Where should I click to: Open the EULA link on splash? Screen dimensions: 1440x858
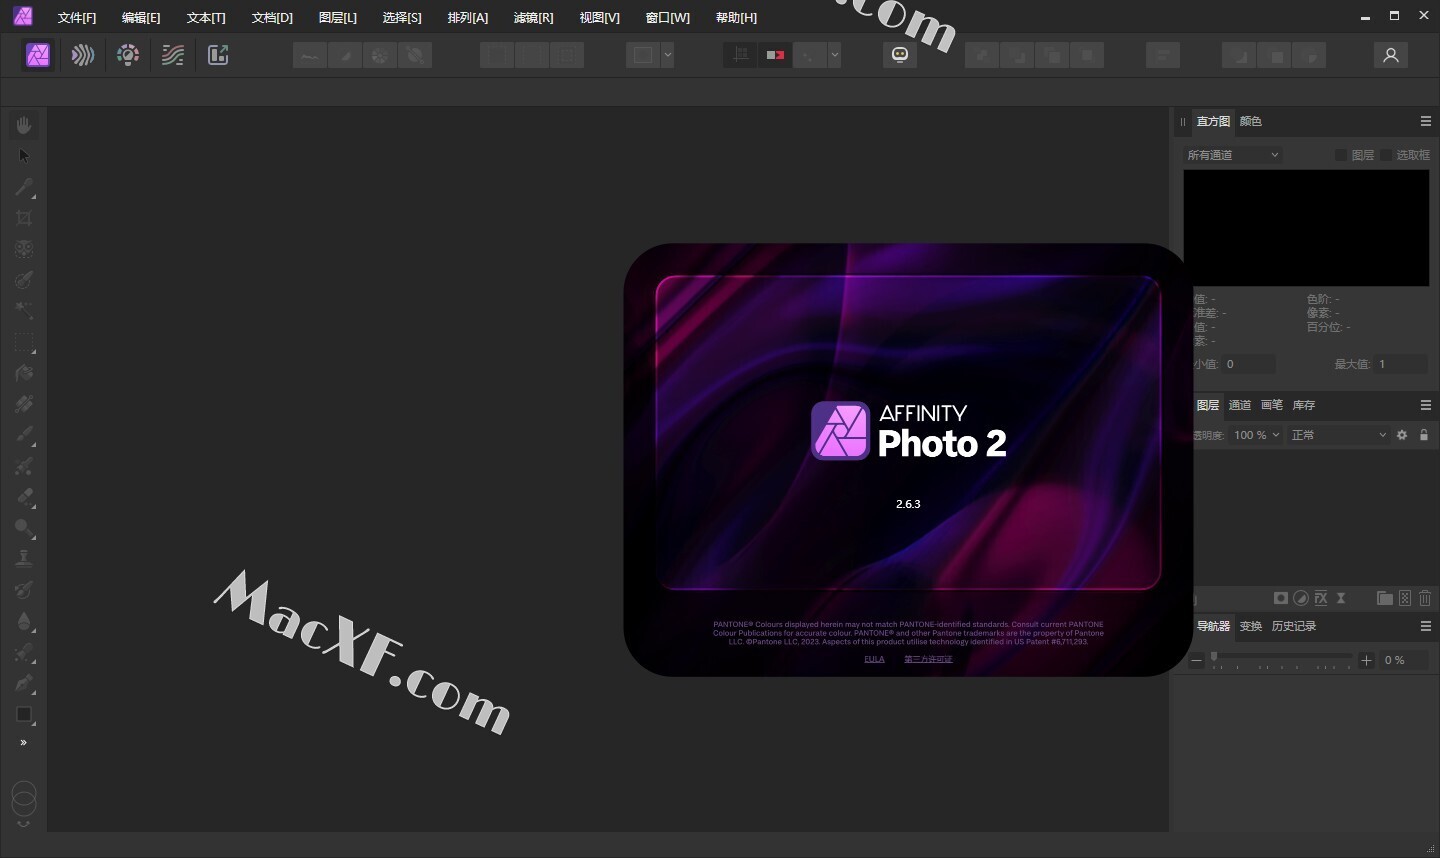click(x=874, y=659)
